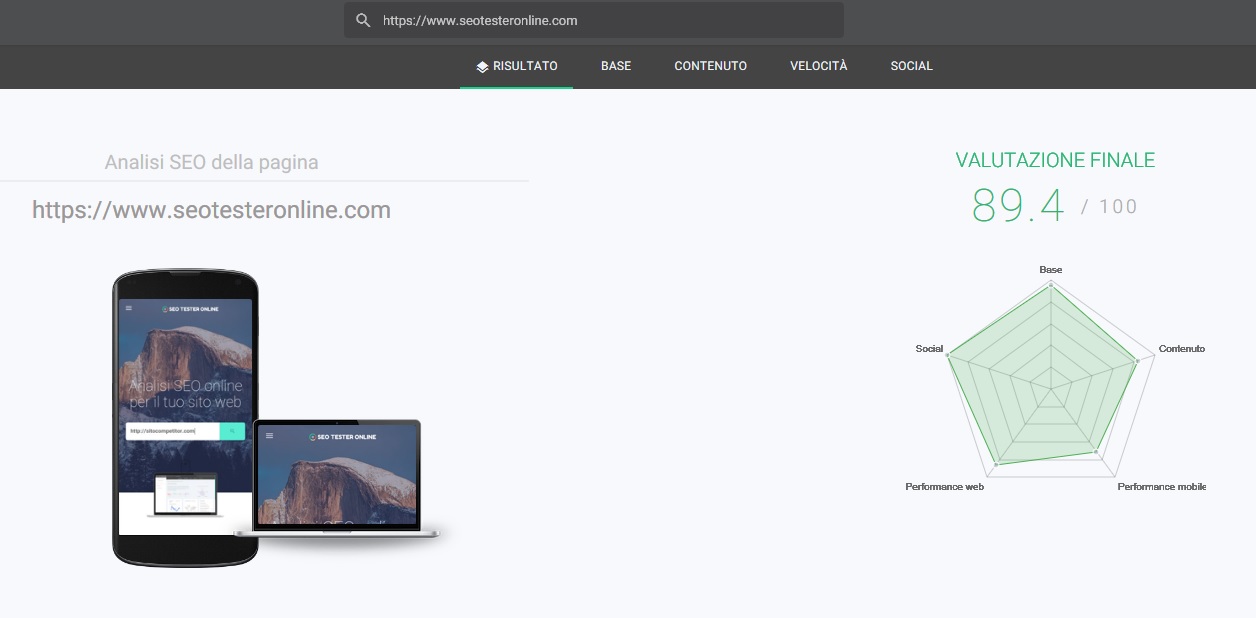Open the RISULTATO tab
The height and width of the screenshot is (618, 1256).
tap(516, 66)
